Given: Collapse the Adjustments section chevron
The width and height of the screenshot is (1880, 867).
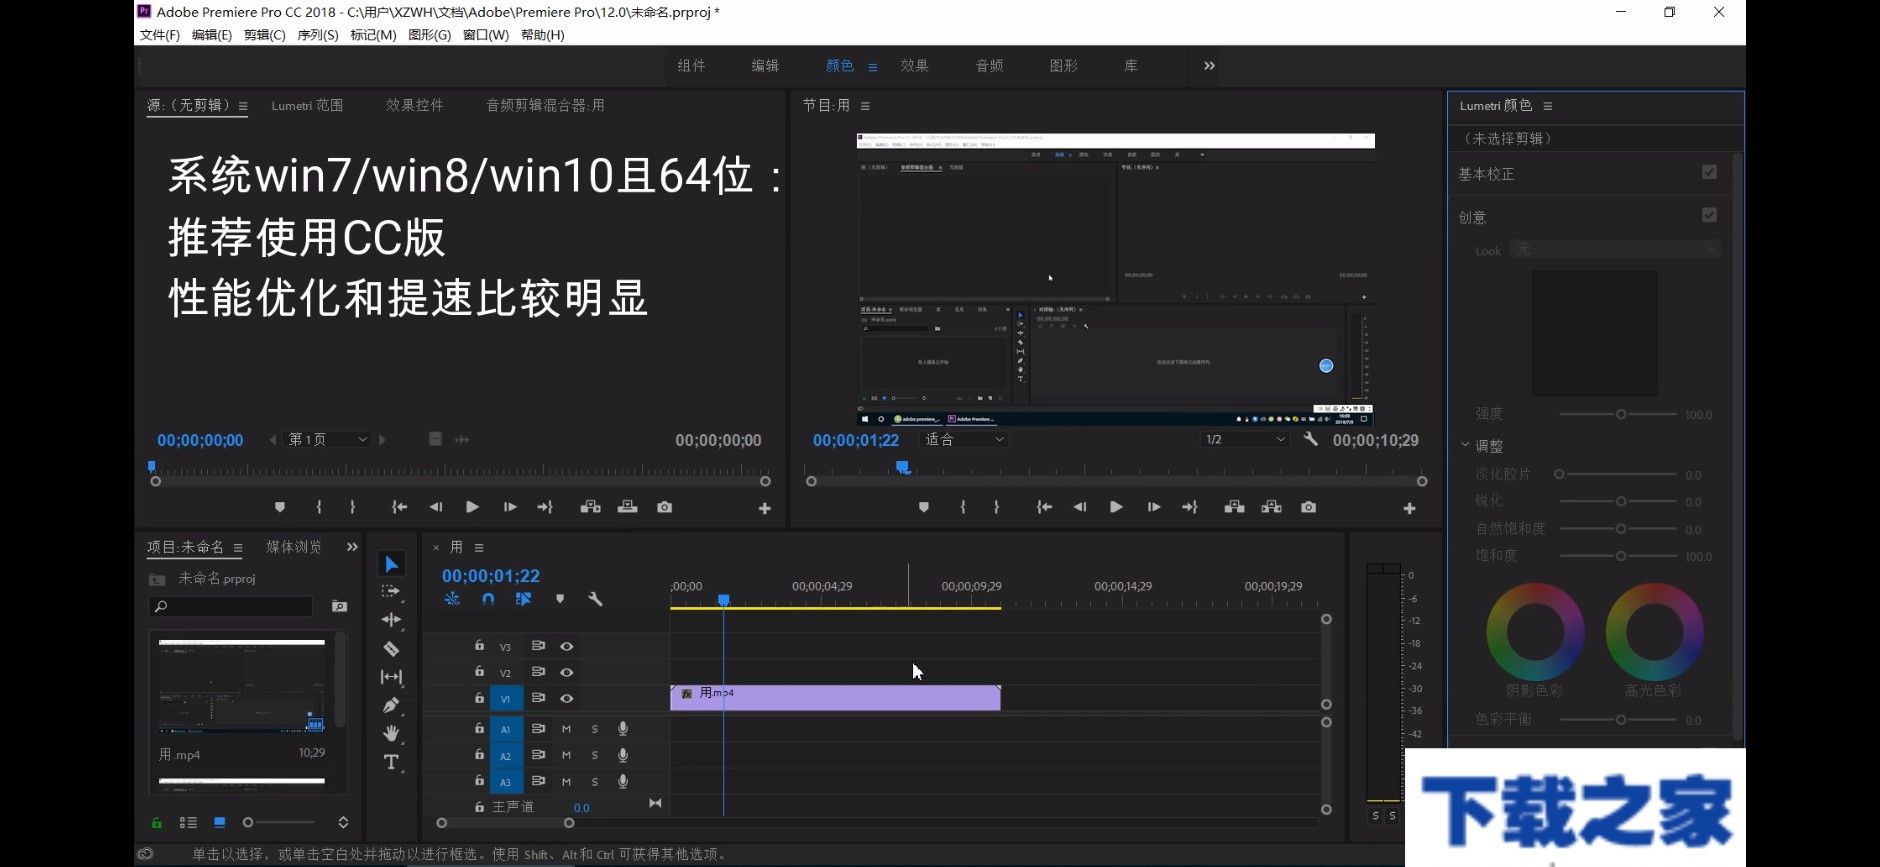Looking at the screenshot, I should pyautogui.click(x=1465, y=445).
